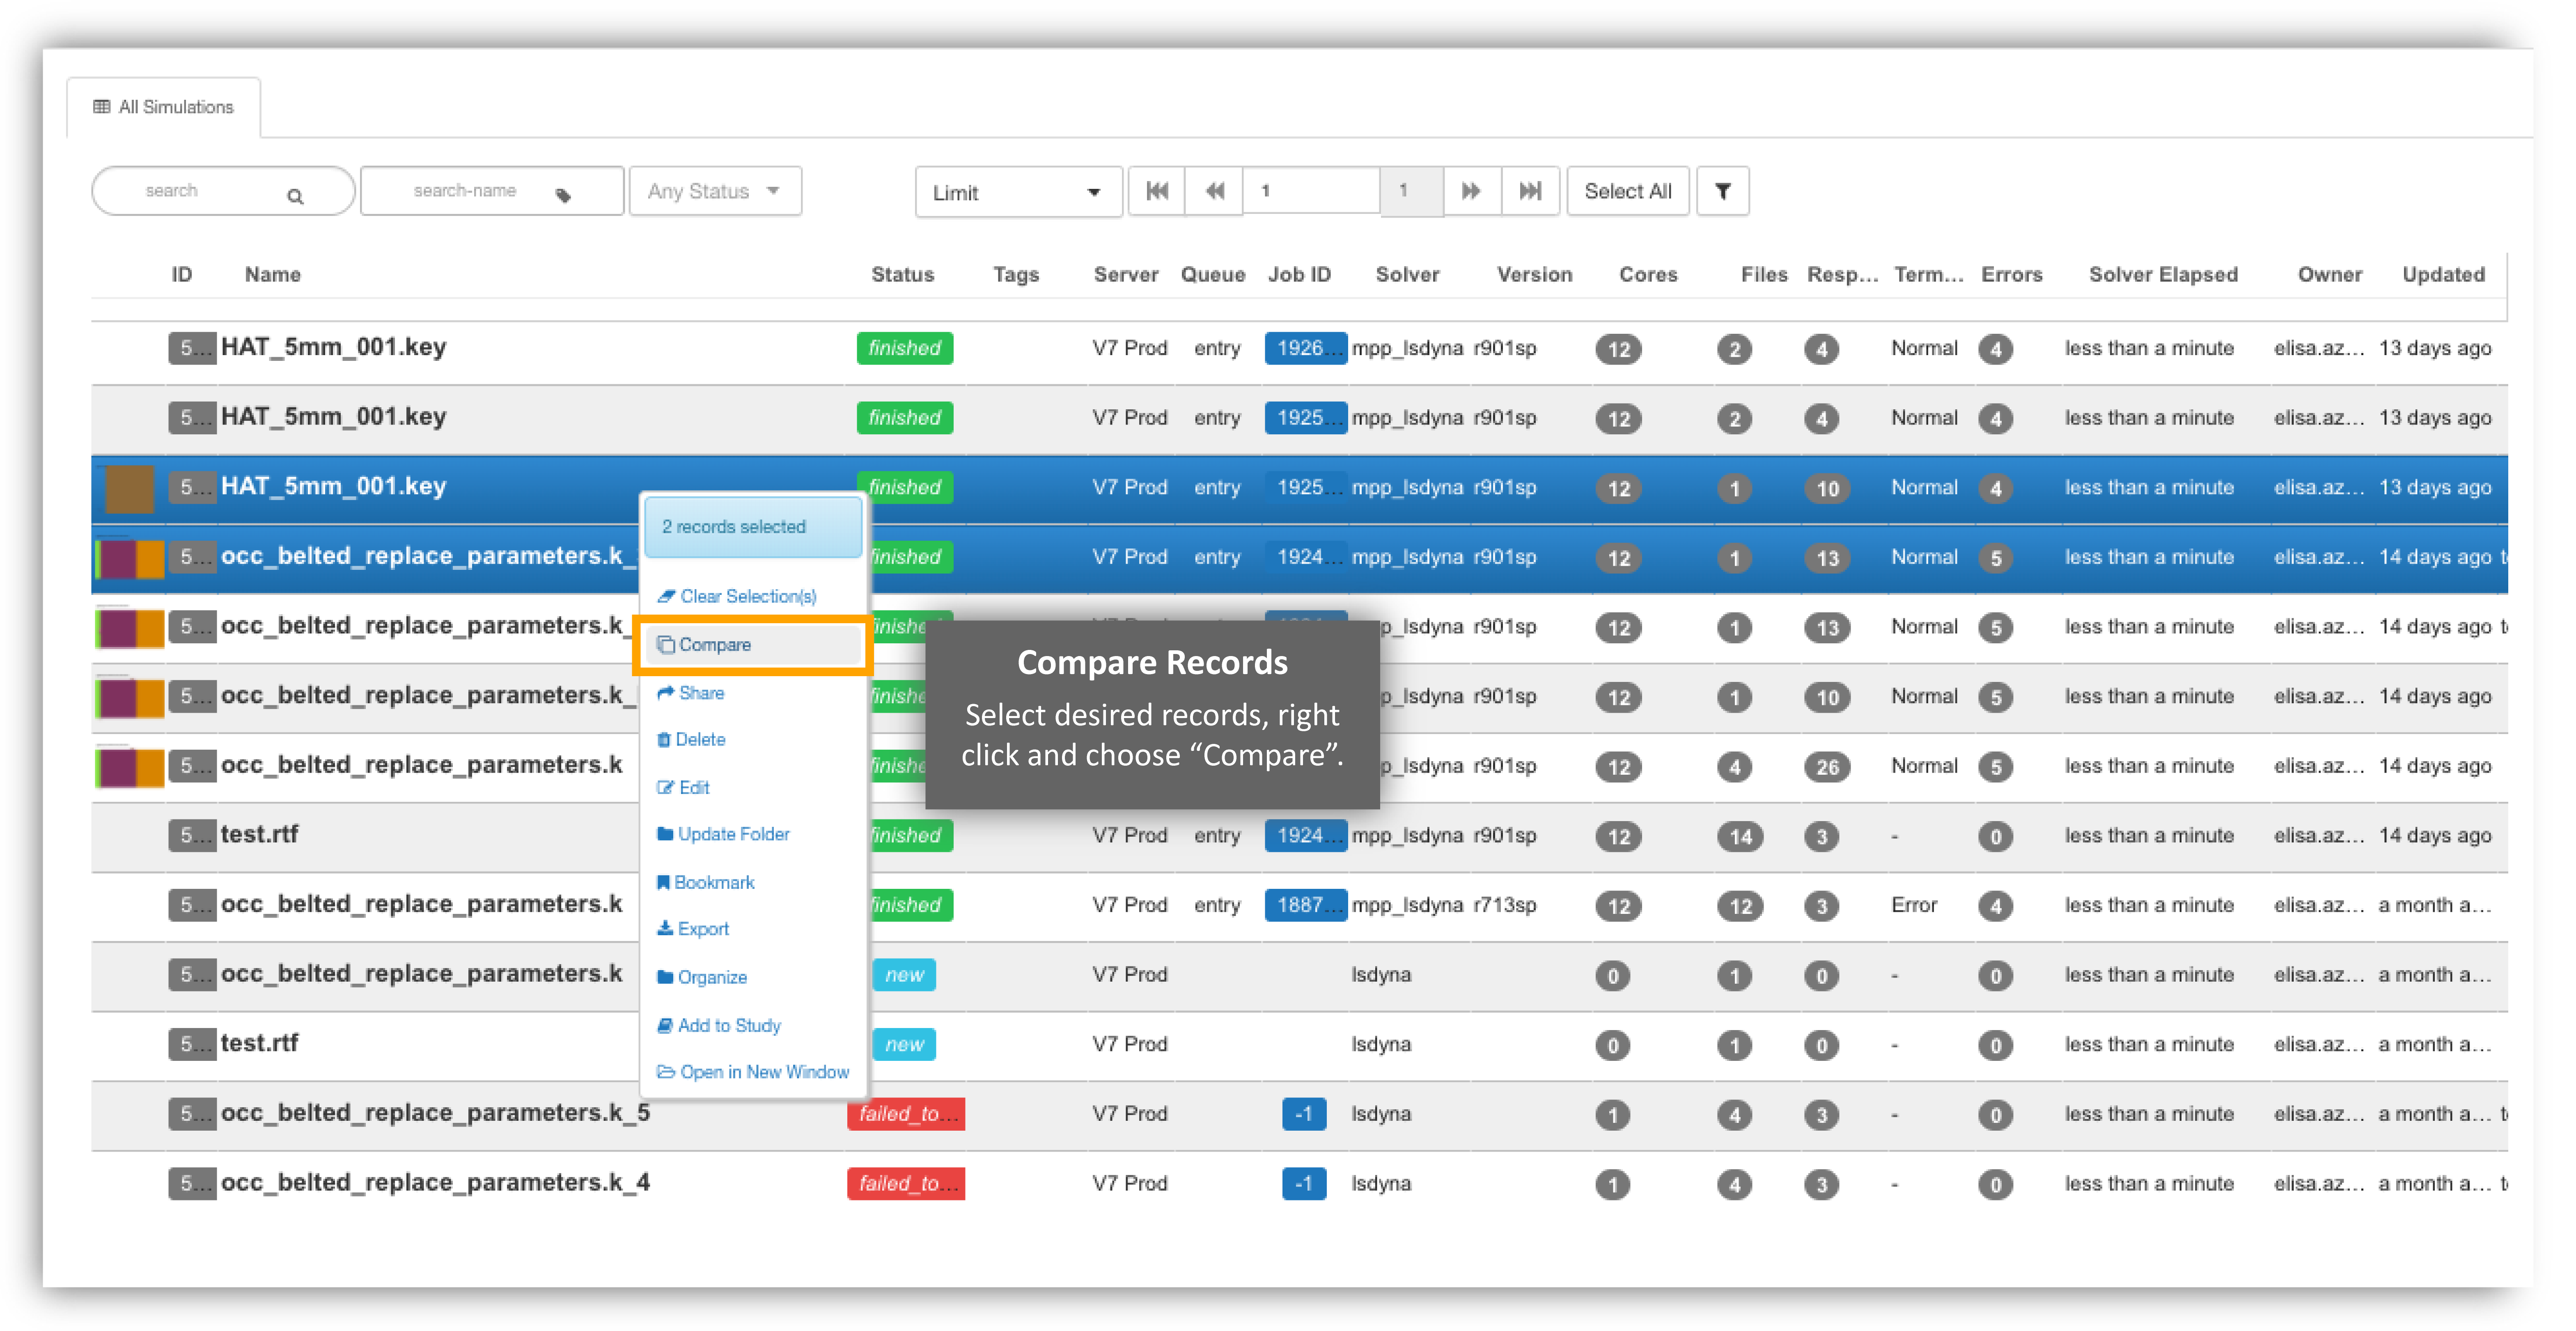Choose Share from context menu

click(x=690, y=693)
